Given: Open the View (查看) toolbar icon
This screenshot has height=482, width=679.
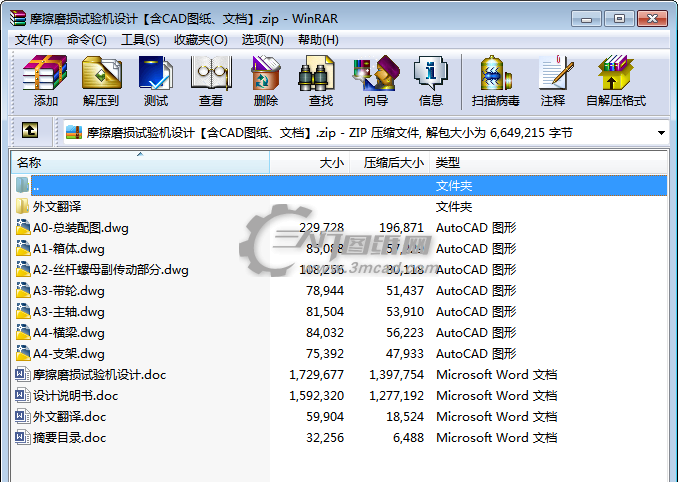Looking at the screenshot, I should [x=211, y=73].
